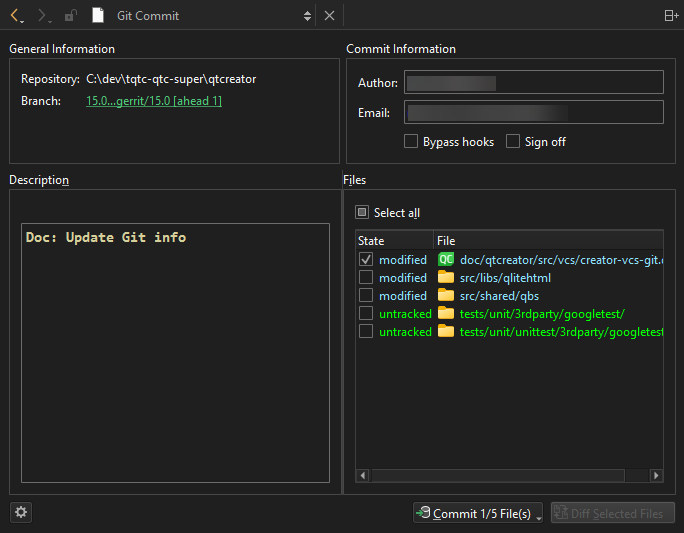Click the Author input field
The height and width of the screenshot is (533, 684).
click(534, 83)
